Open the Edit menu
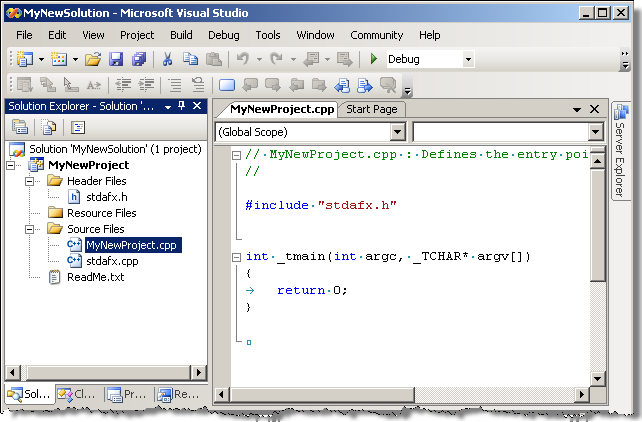642x422 pixels. [57, 35]
